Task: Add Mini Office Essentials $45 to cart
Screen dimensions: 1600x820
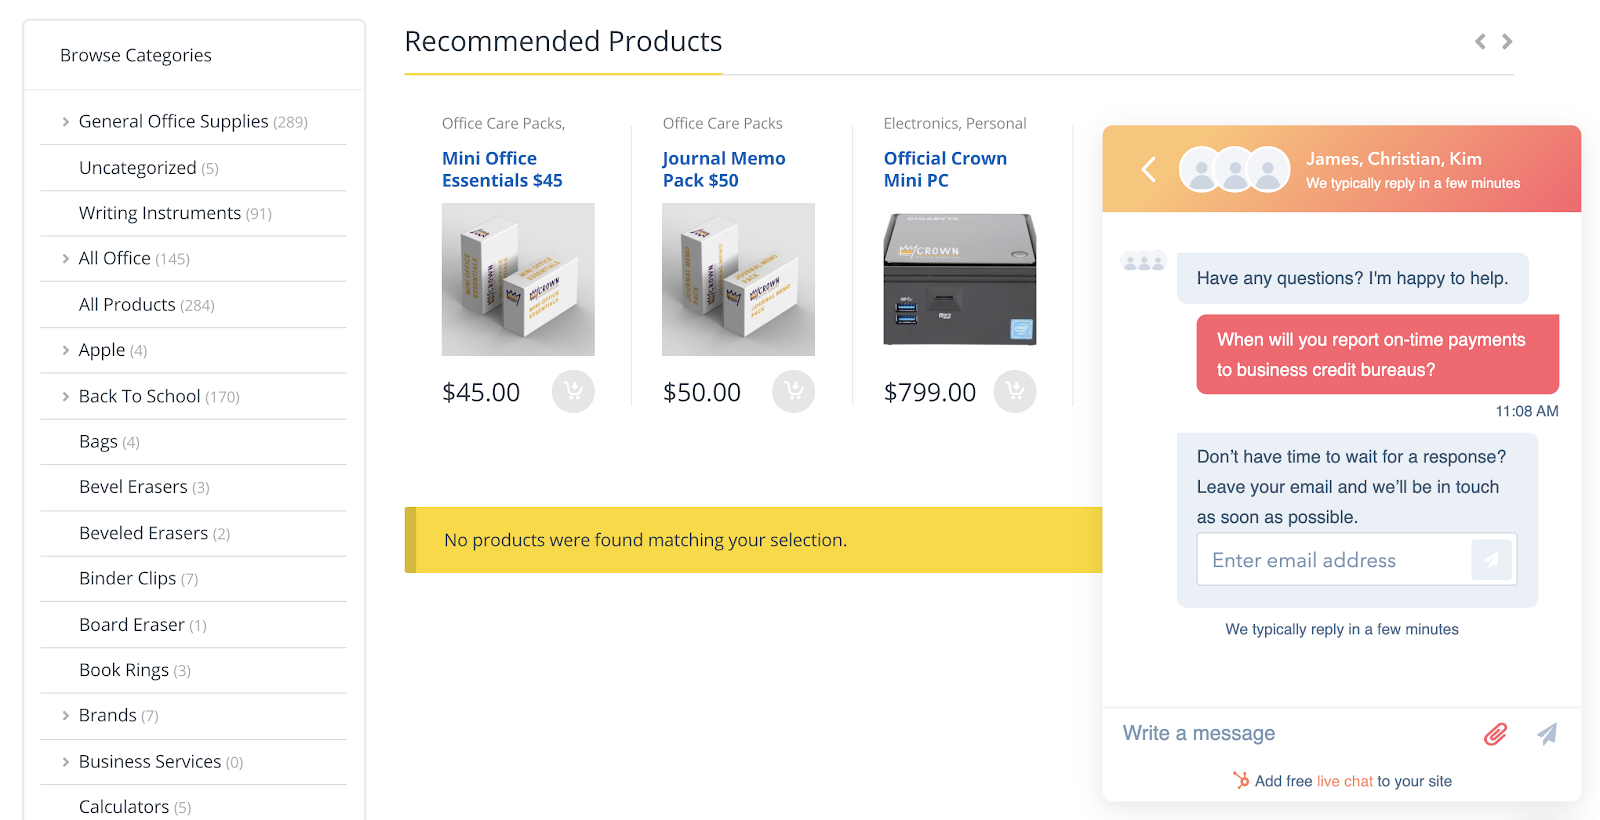Action: click(x=573, y=391)
